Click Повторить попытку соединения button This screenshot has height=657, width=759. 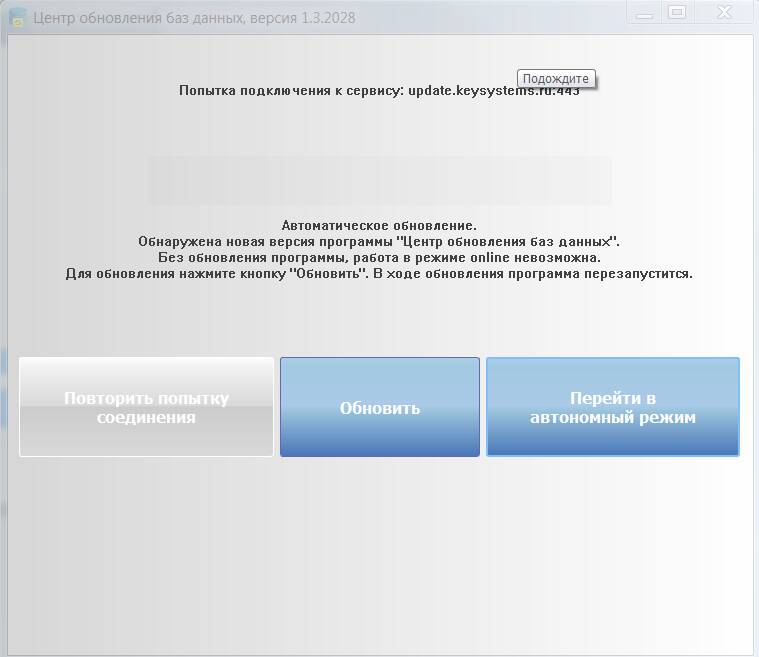(x=146, y=407)
